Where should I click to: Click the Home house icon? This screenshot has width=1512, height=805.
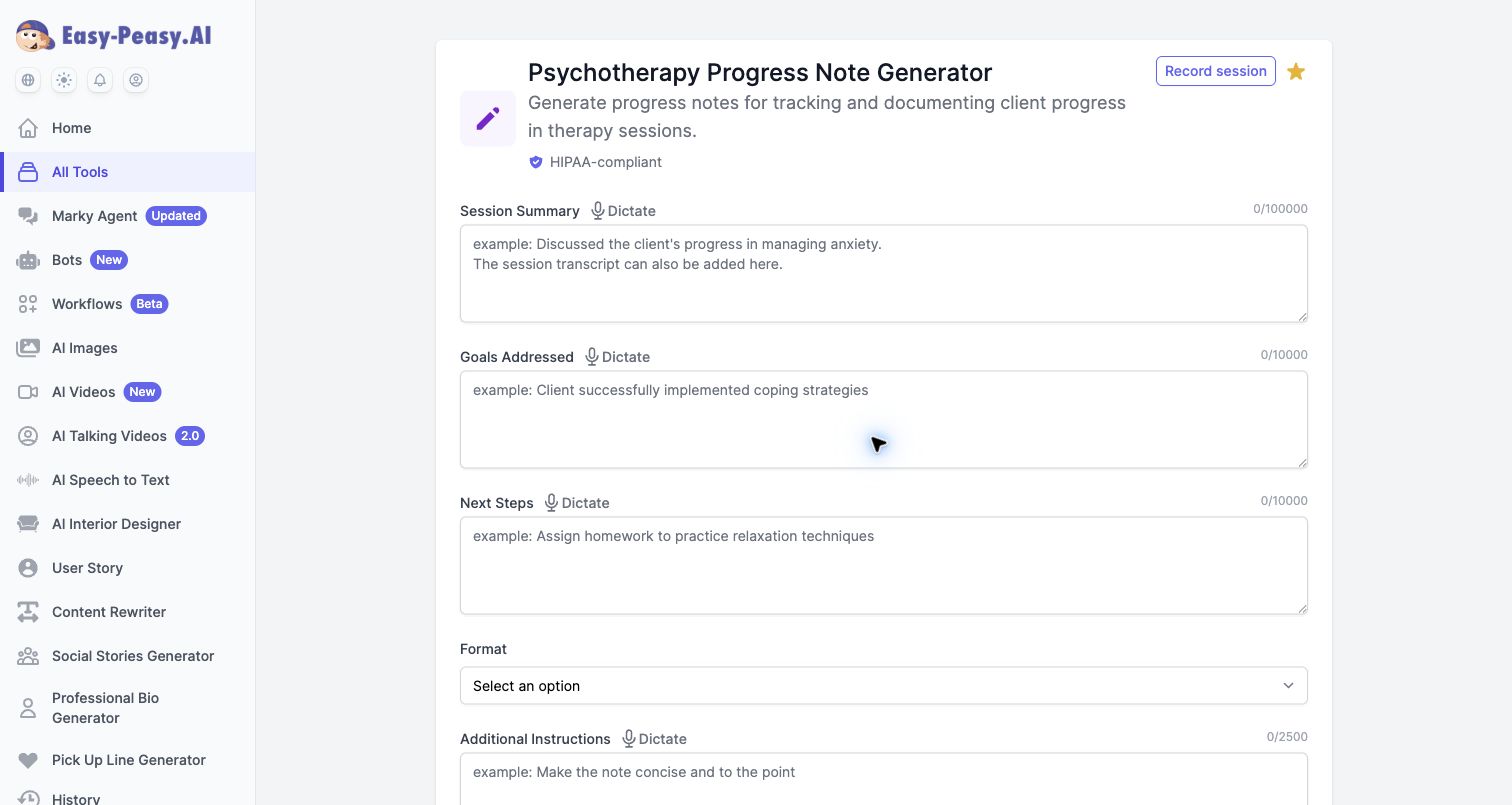(x=28, y=128)
